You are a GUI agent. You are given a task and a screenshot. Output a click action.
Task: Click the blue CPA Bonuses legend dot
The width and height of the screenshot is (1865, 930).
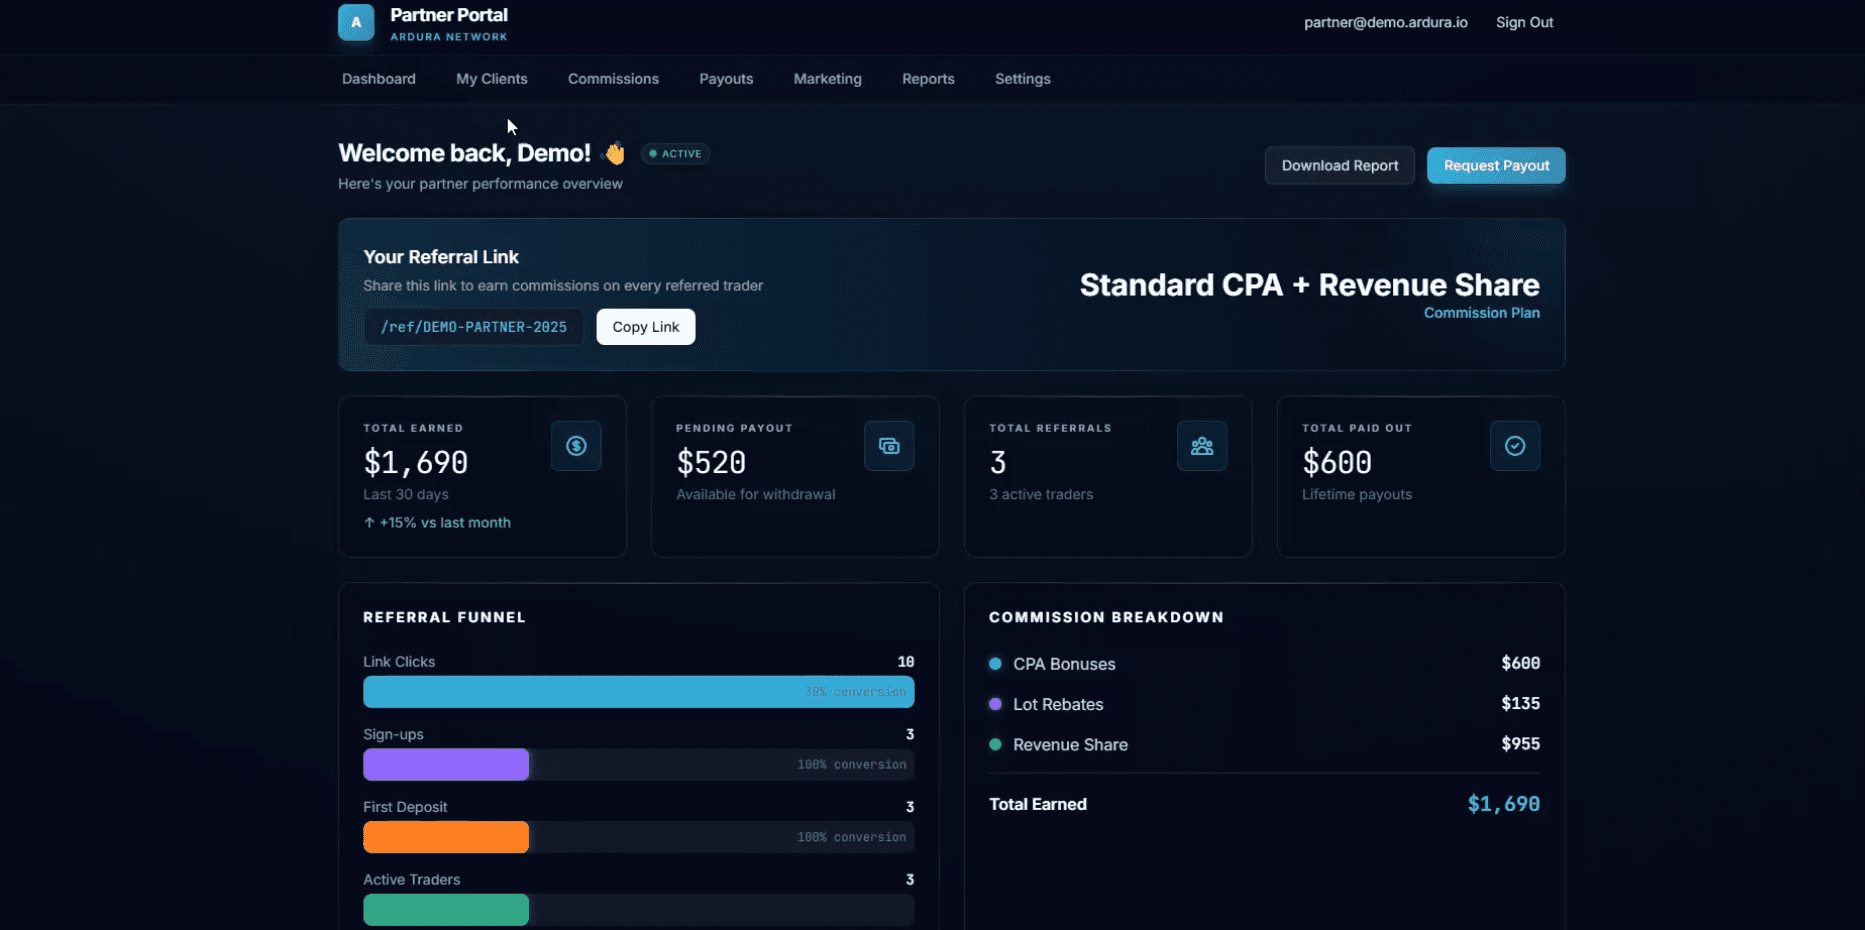995,664
